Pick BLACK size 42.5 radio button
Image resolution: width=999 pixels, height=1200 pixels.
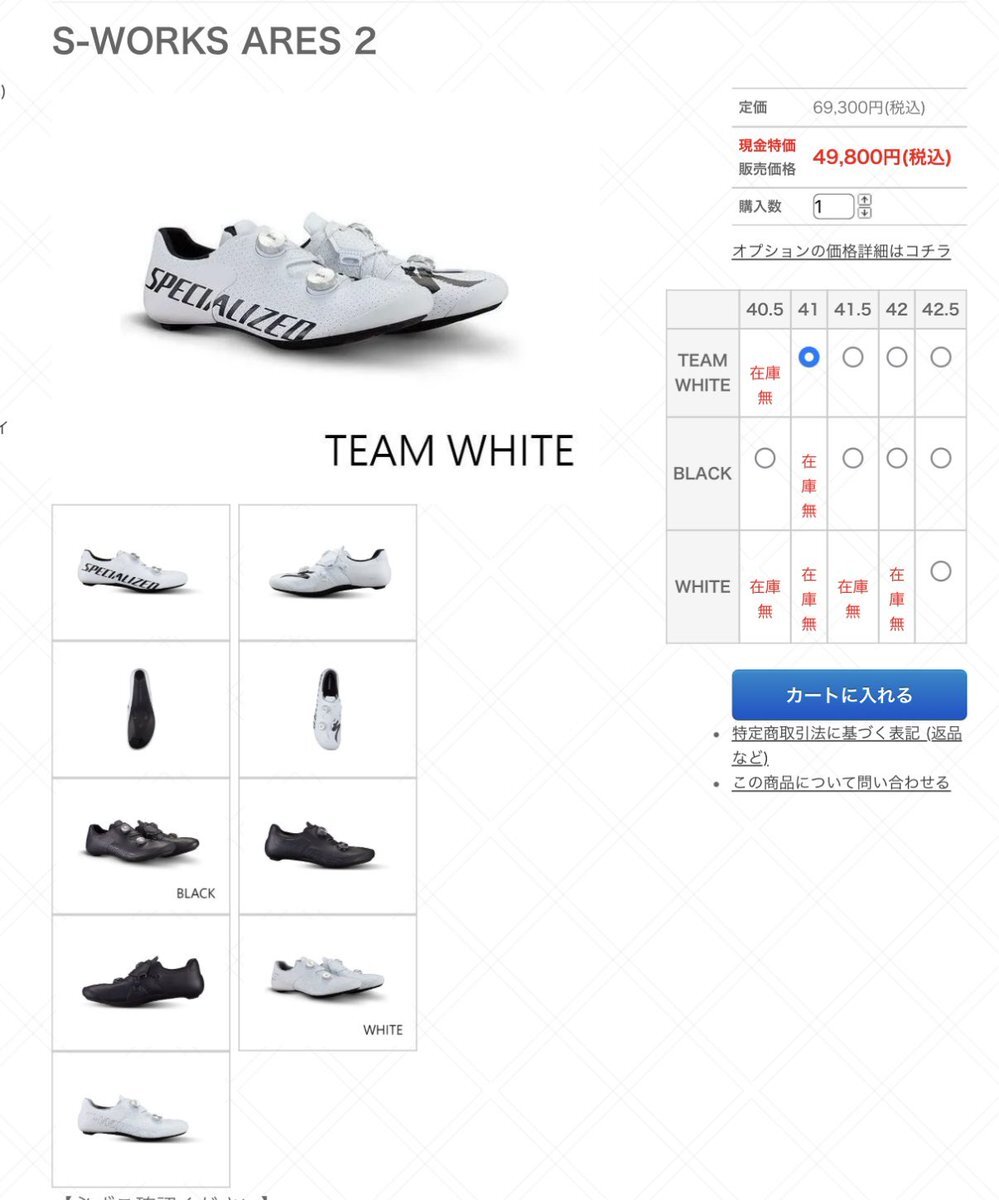point(940,458)
